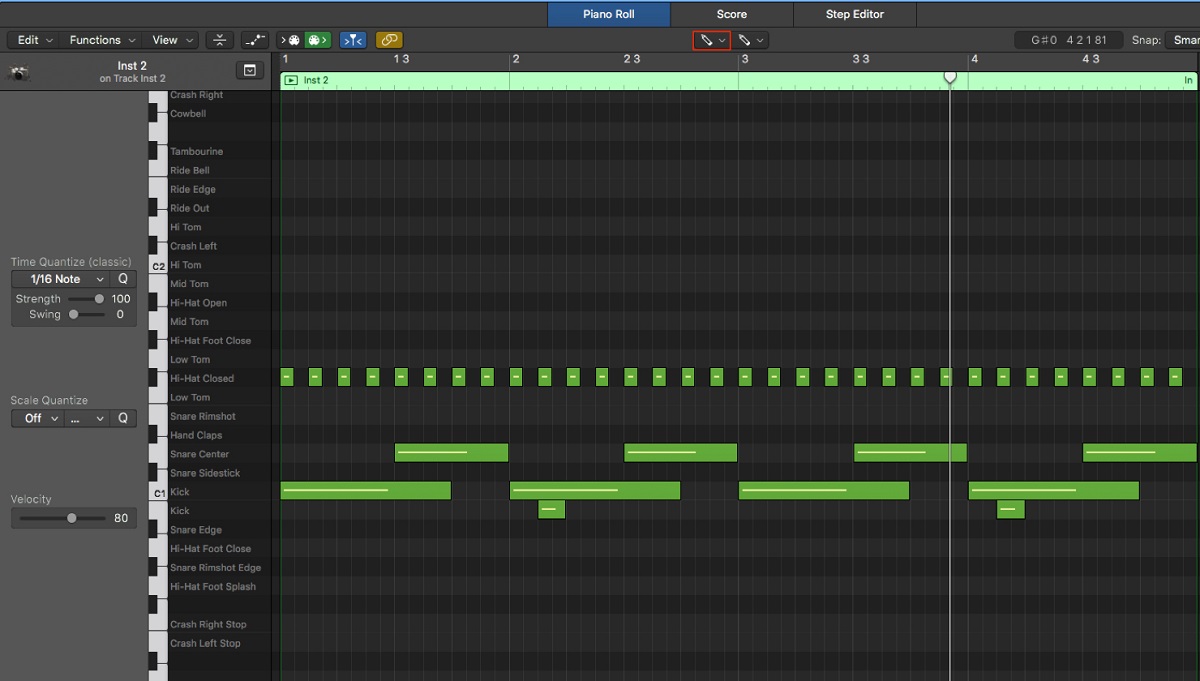Image resolution: width=1200 pixels, height=681 pixels.
Task: Click the play icon on the Inst 2 region header
Action: point(290,79)
